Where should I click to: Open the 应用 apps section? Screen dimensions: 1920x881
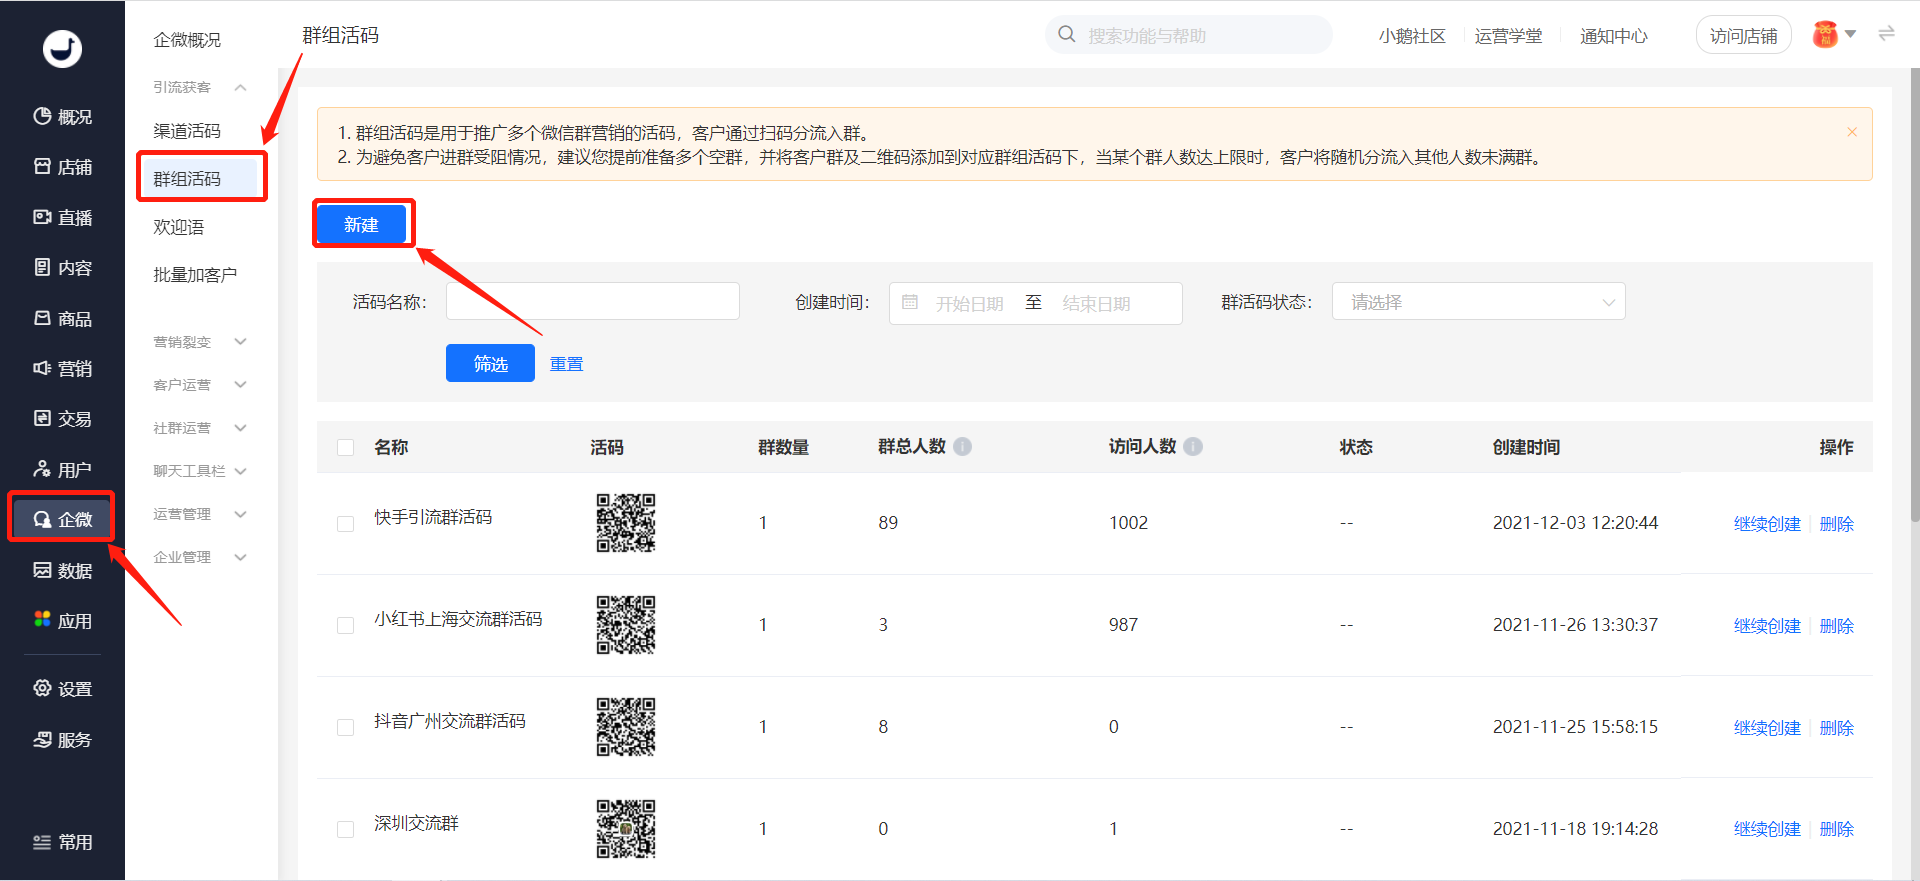[x=62, y=620]
